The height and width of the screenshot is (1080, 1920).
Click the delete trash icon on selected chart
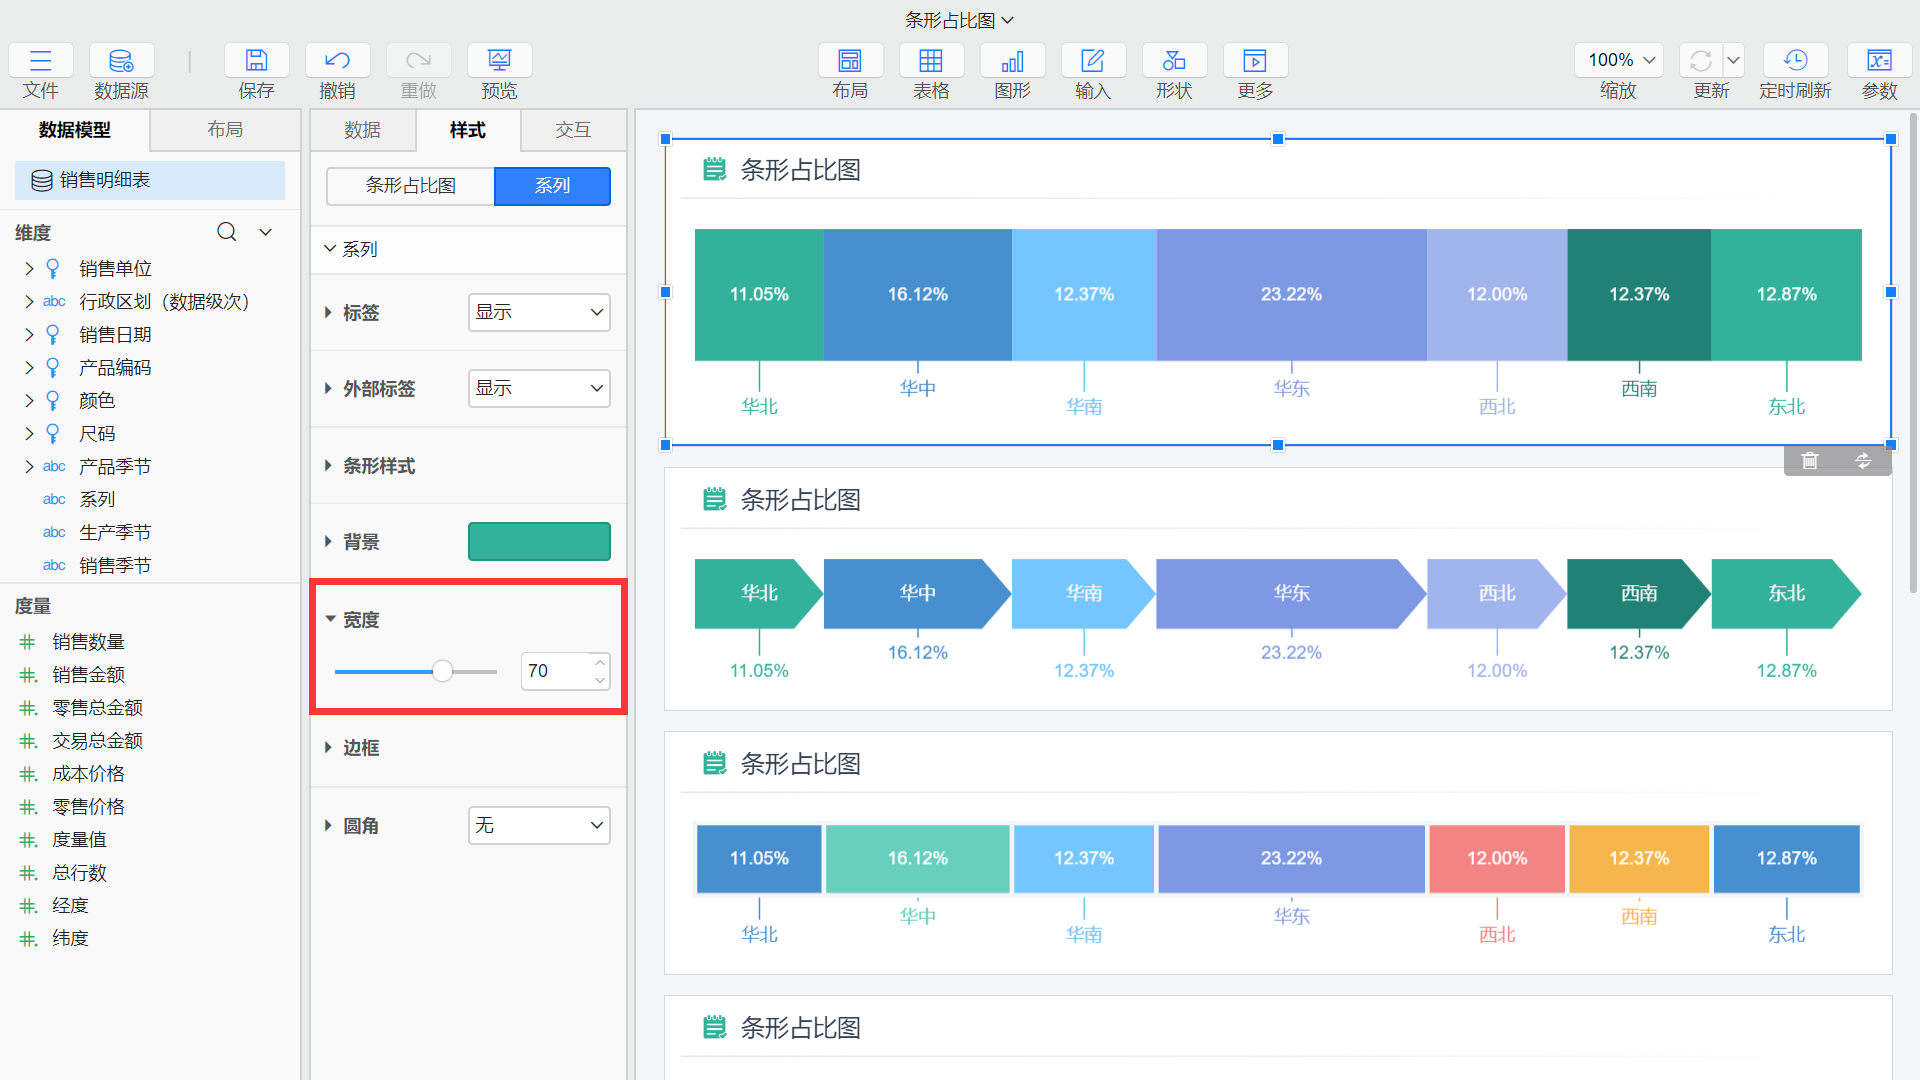(x=1810, y=461)
